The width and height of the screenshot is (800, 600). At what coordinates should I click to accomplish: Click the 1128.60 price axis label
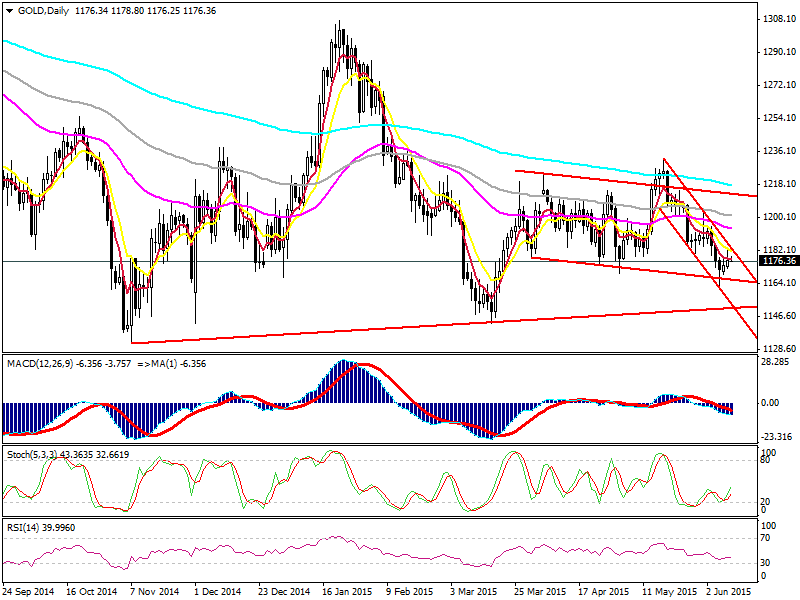tap(780, 348)
